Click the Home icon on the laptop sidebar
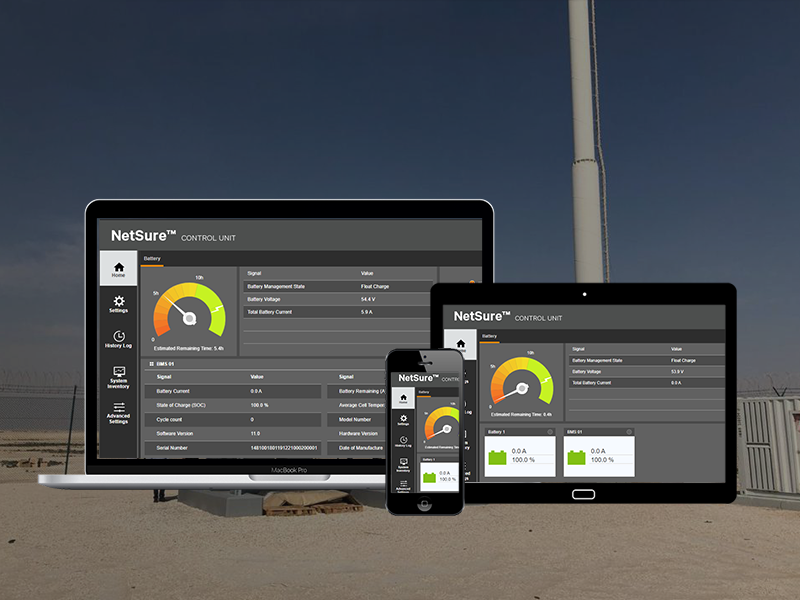Image resolution: width=800 pixels, height=600 pixels. (119, 269)
